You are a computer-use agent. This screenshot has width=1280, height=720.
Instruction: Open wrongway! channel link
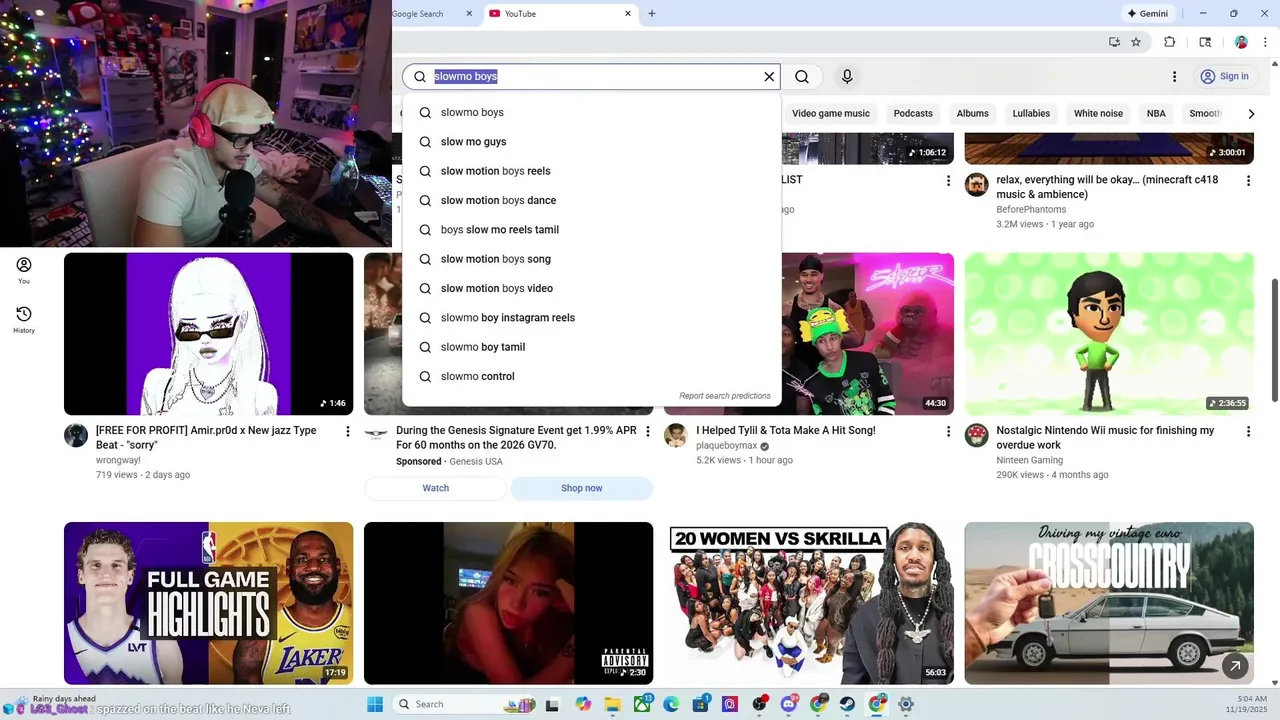pos(118,461)
